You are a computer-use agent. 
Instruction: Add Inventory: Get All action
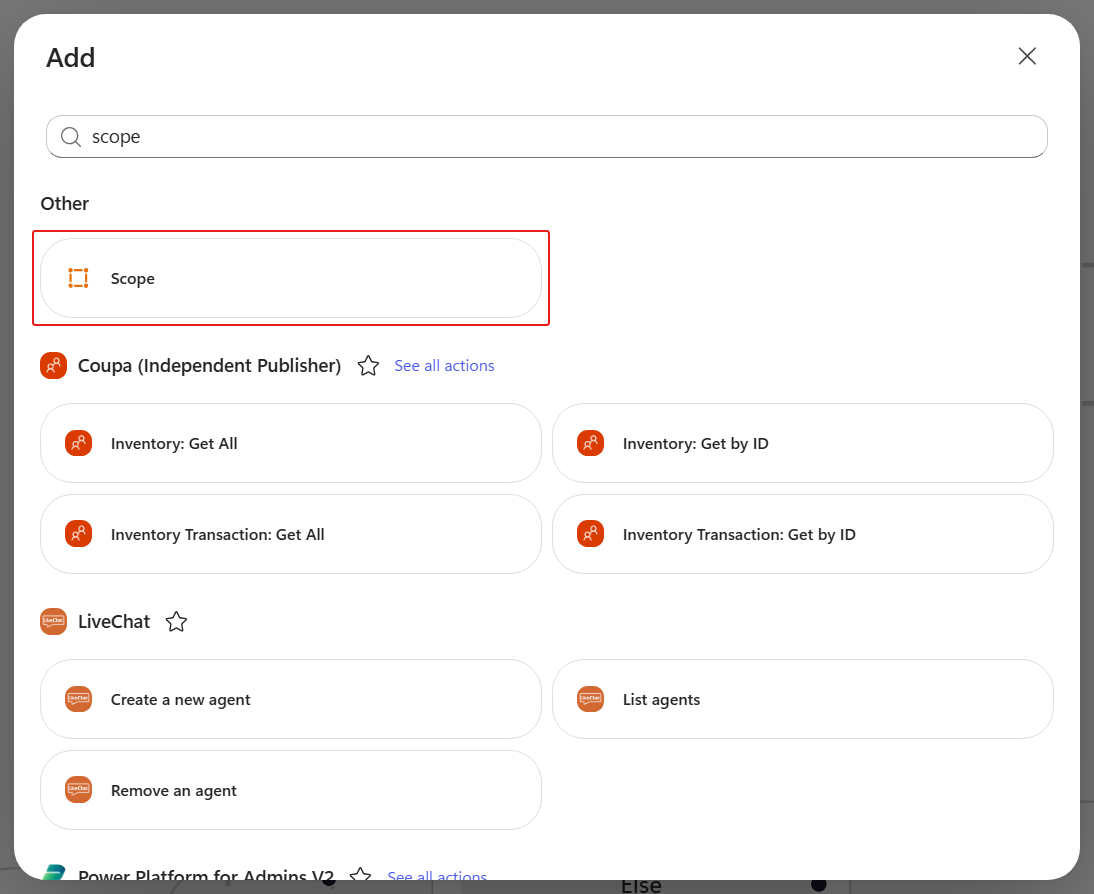coord(291,443)
